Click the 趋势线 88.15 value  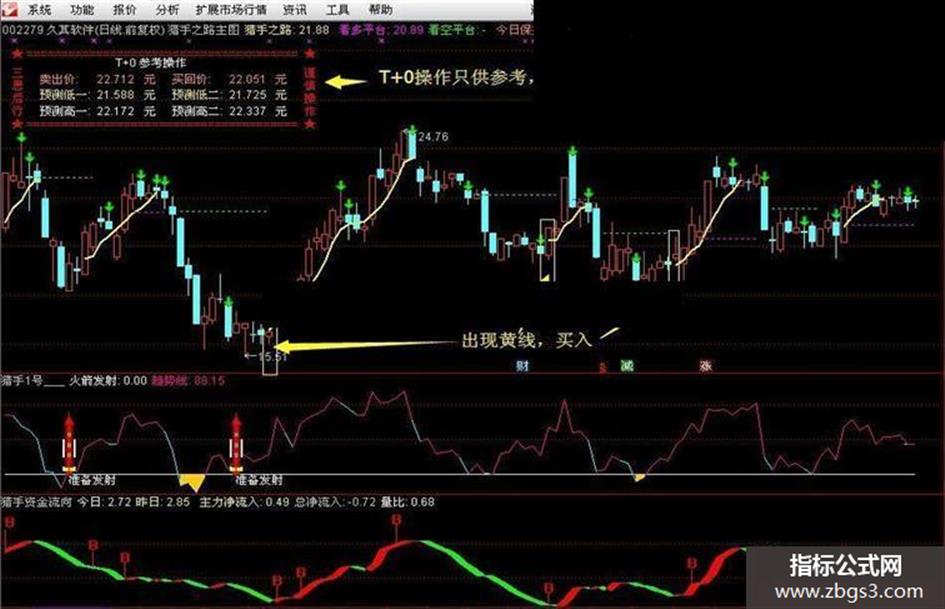click(188, 380)
